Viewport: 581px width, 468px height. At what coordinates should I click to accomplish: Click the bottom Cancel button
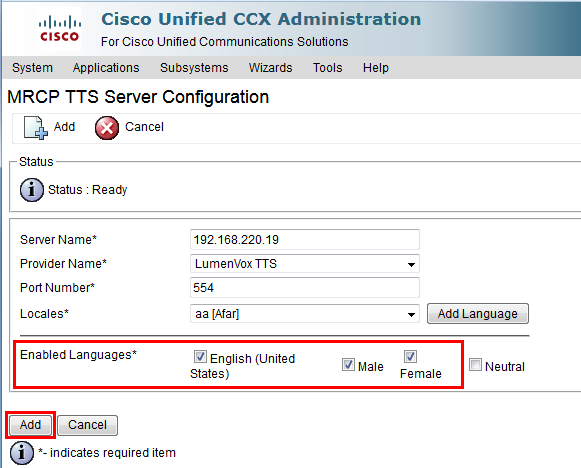(87, 425)
